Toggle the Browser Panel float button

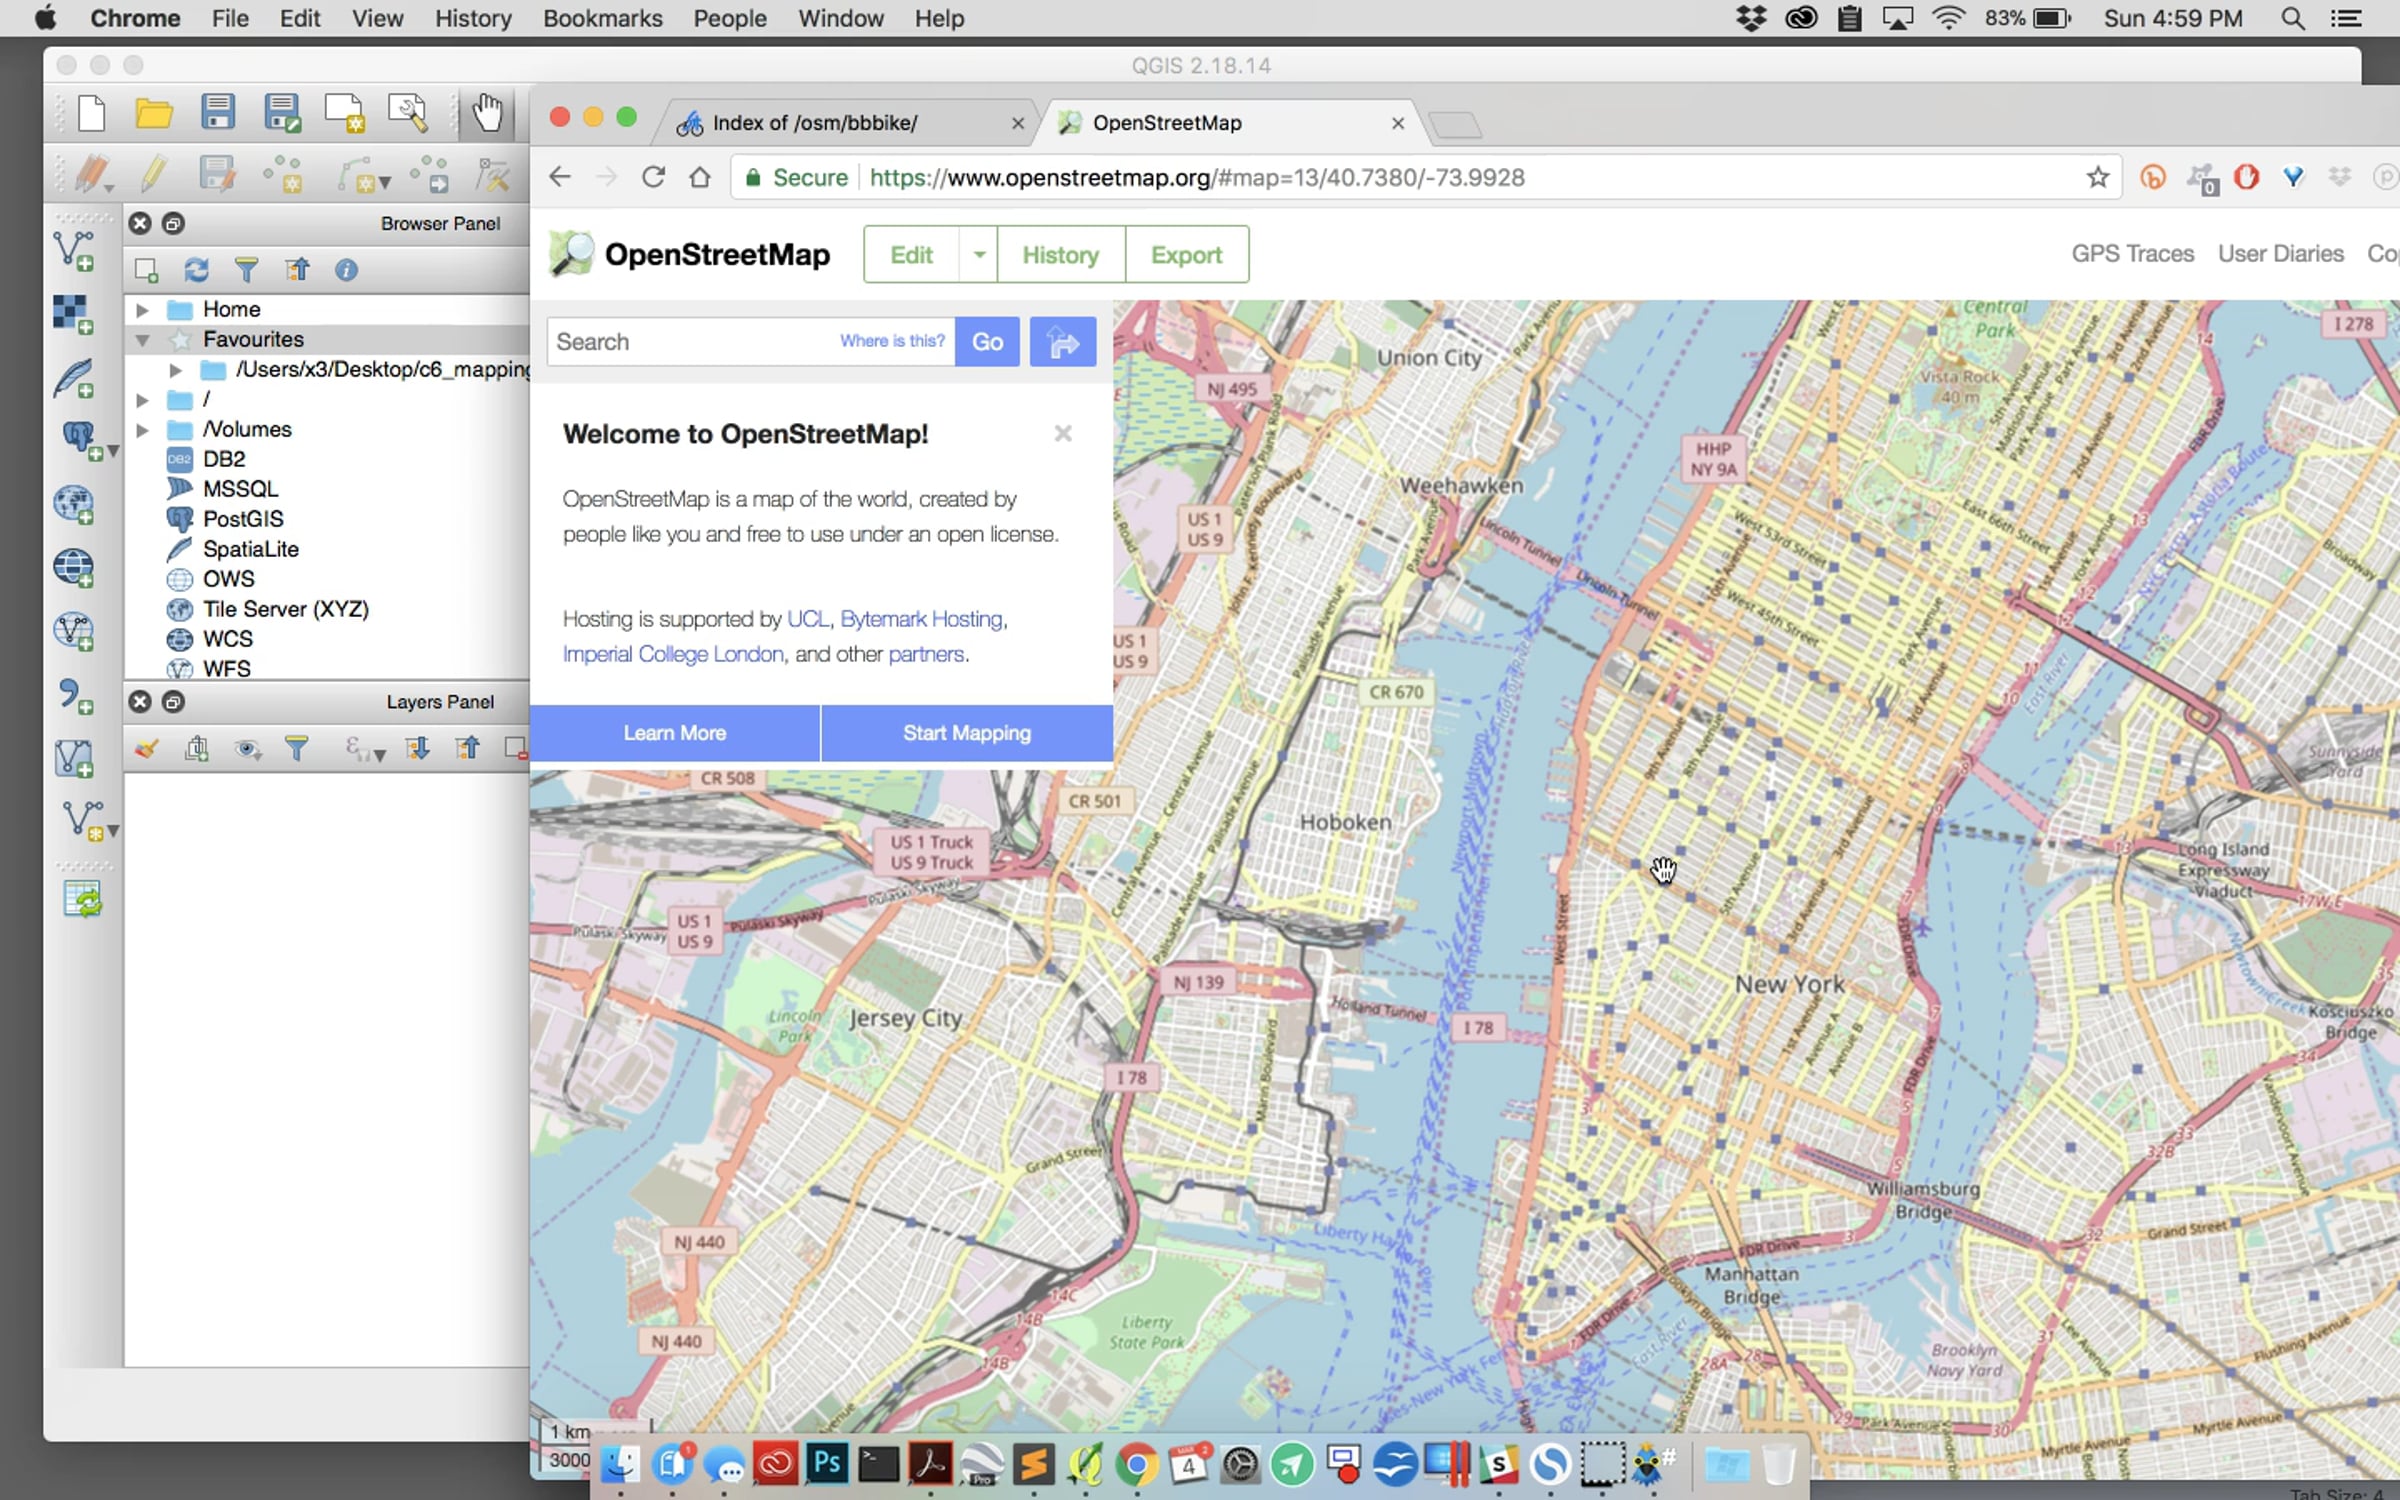point(173,224)
